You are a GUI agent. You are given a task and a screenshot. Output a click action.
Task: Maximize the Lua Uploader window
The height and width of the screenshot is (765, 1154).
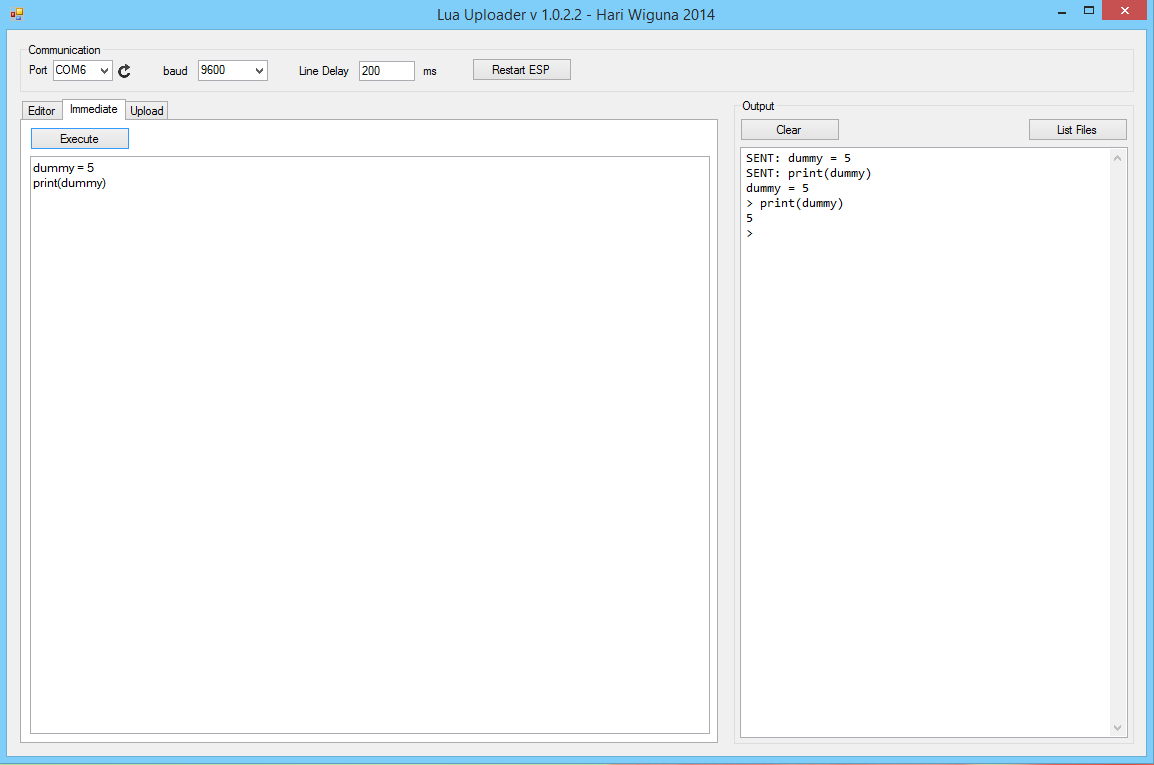[1089, 10]
